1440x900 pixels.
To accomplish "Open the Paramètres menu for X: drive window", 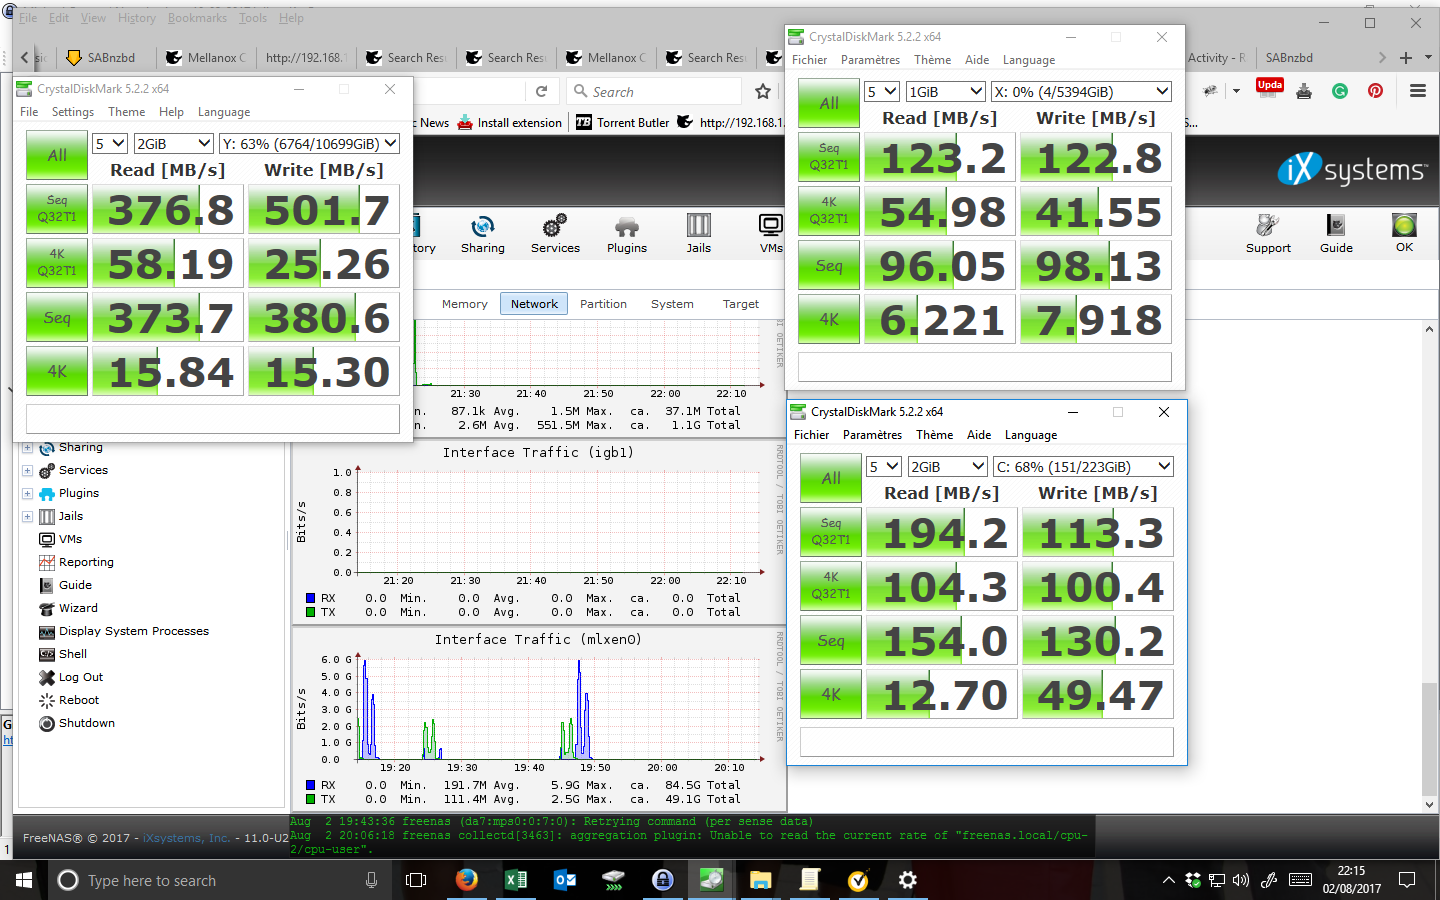I will (x=870, y=60).
